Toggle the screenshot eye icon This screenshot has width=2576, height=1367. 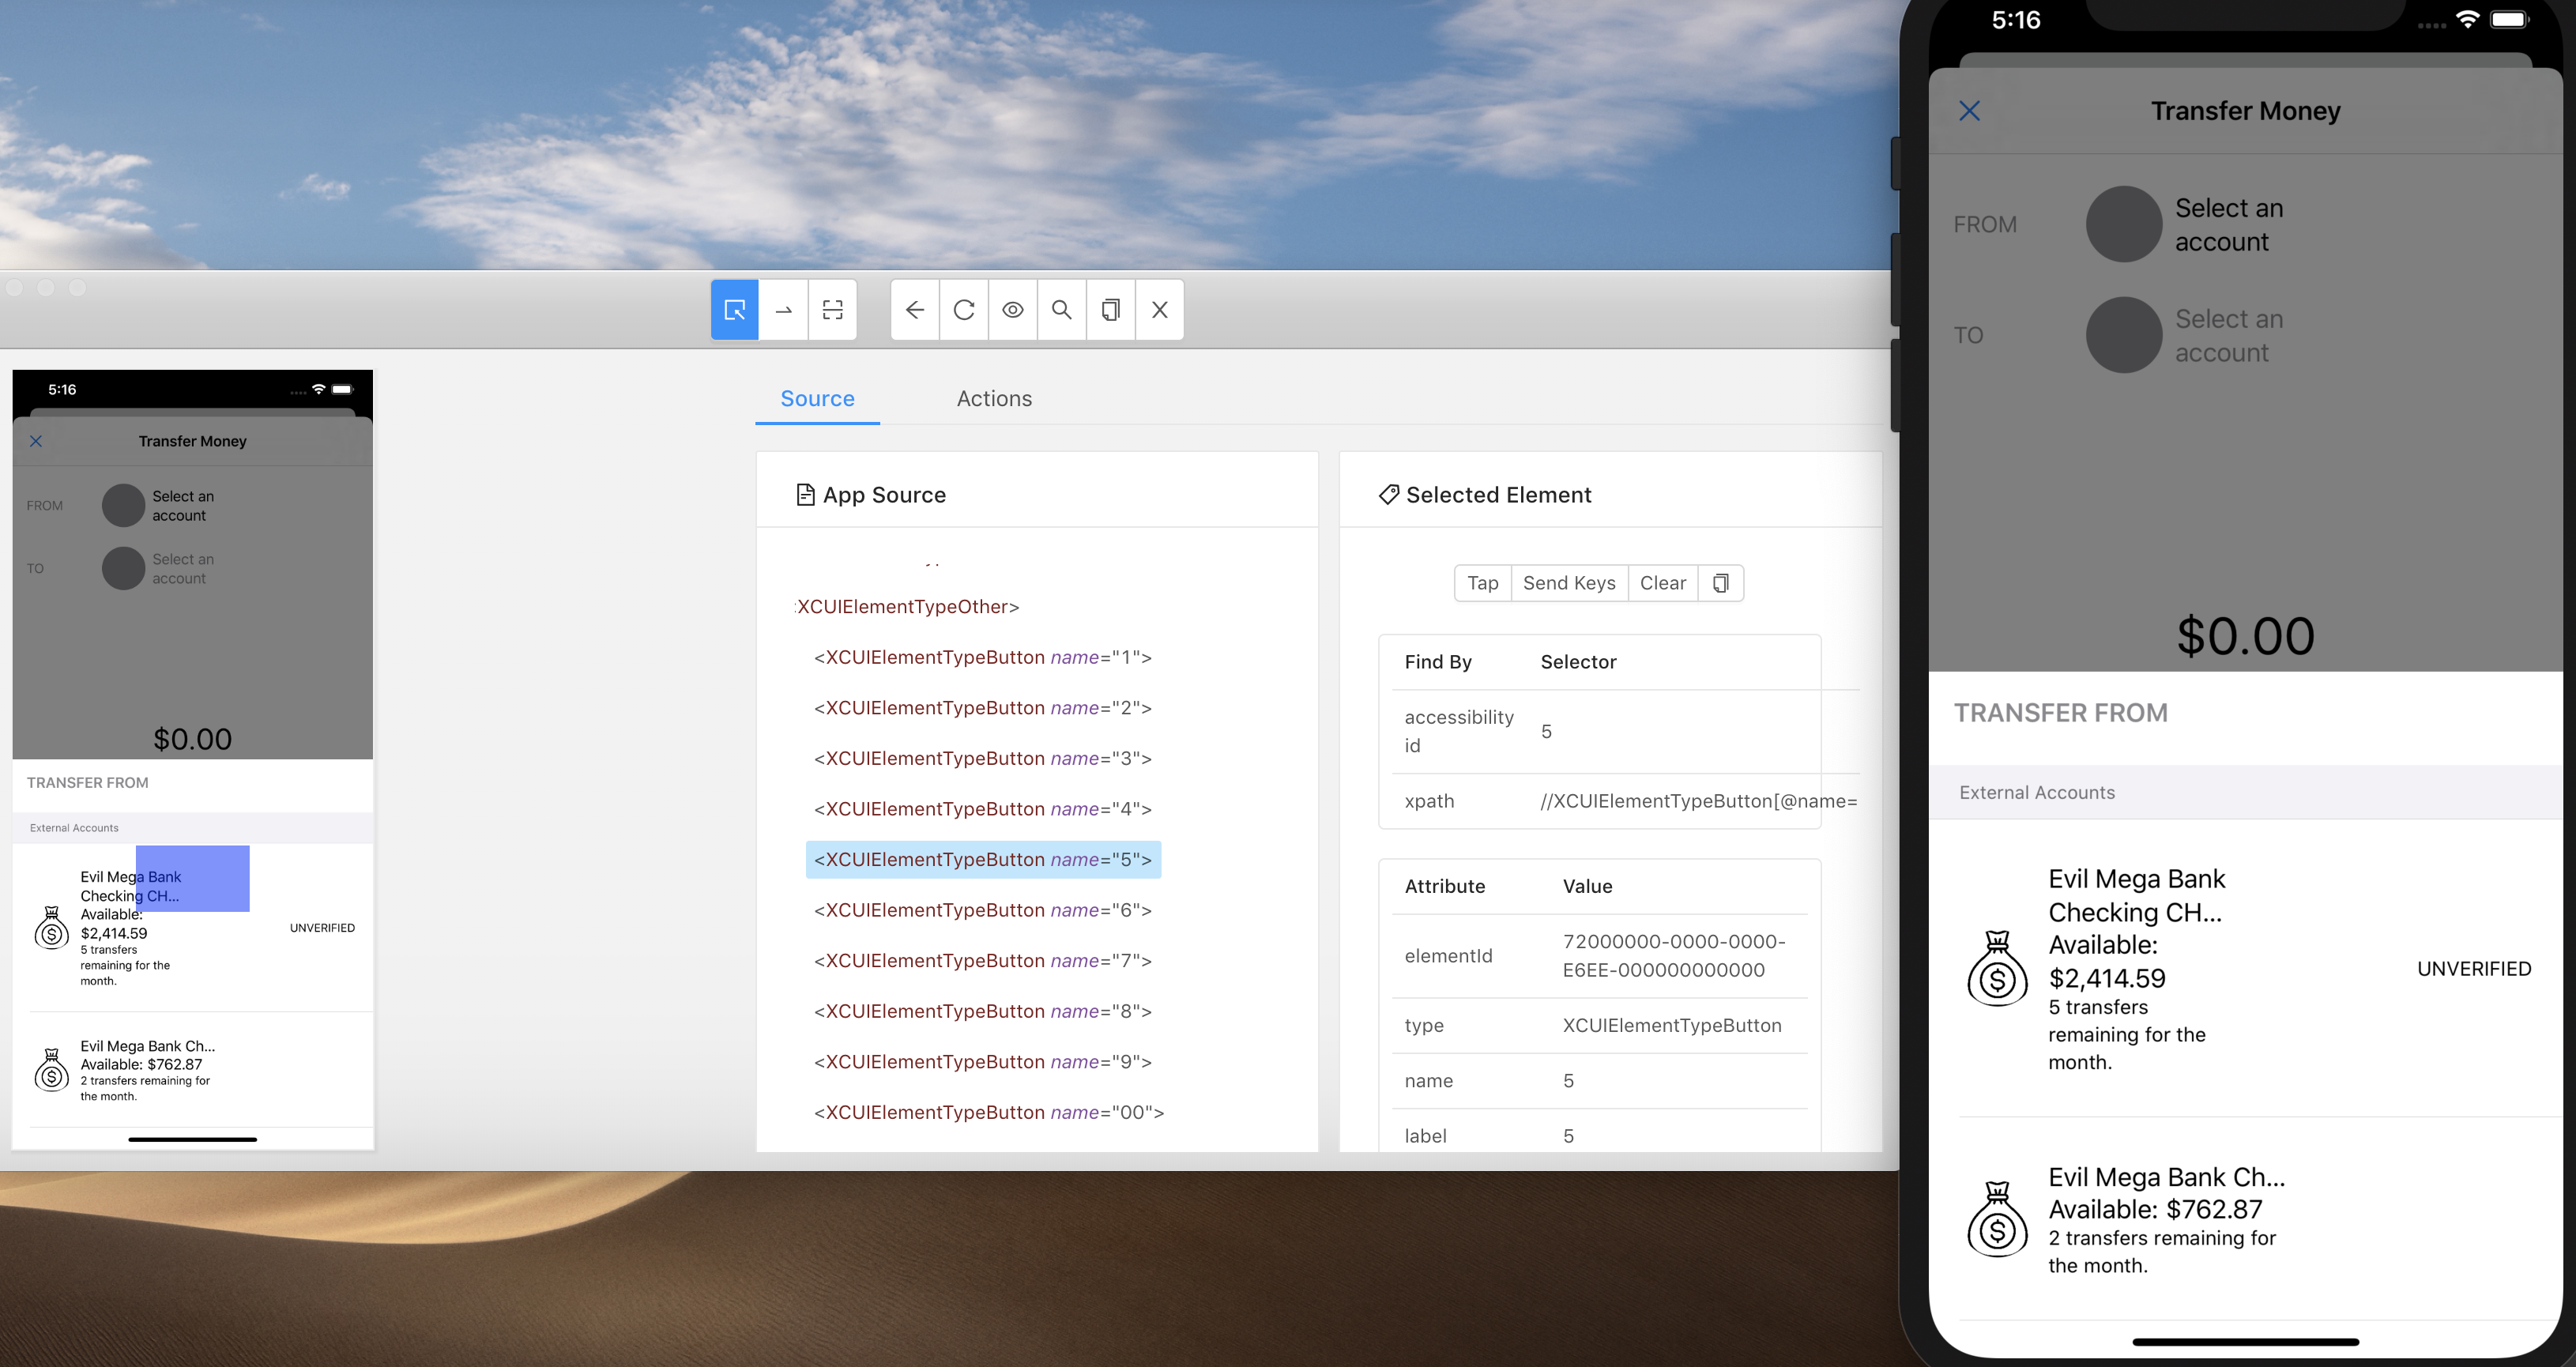[1013, 310]
